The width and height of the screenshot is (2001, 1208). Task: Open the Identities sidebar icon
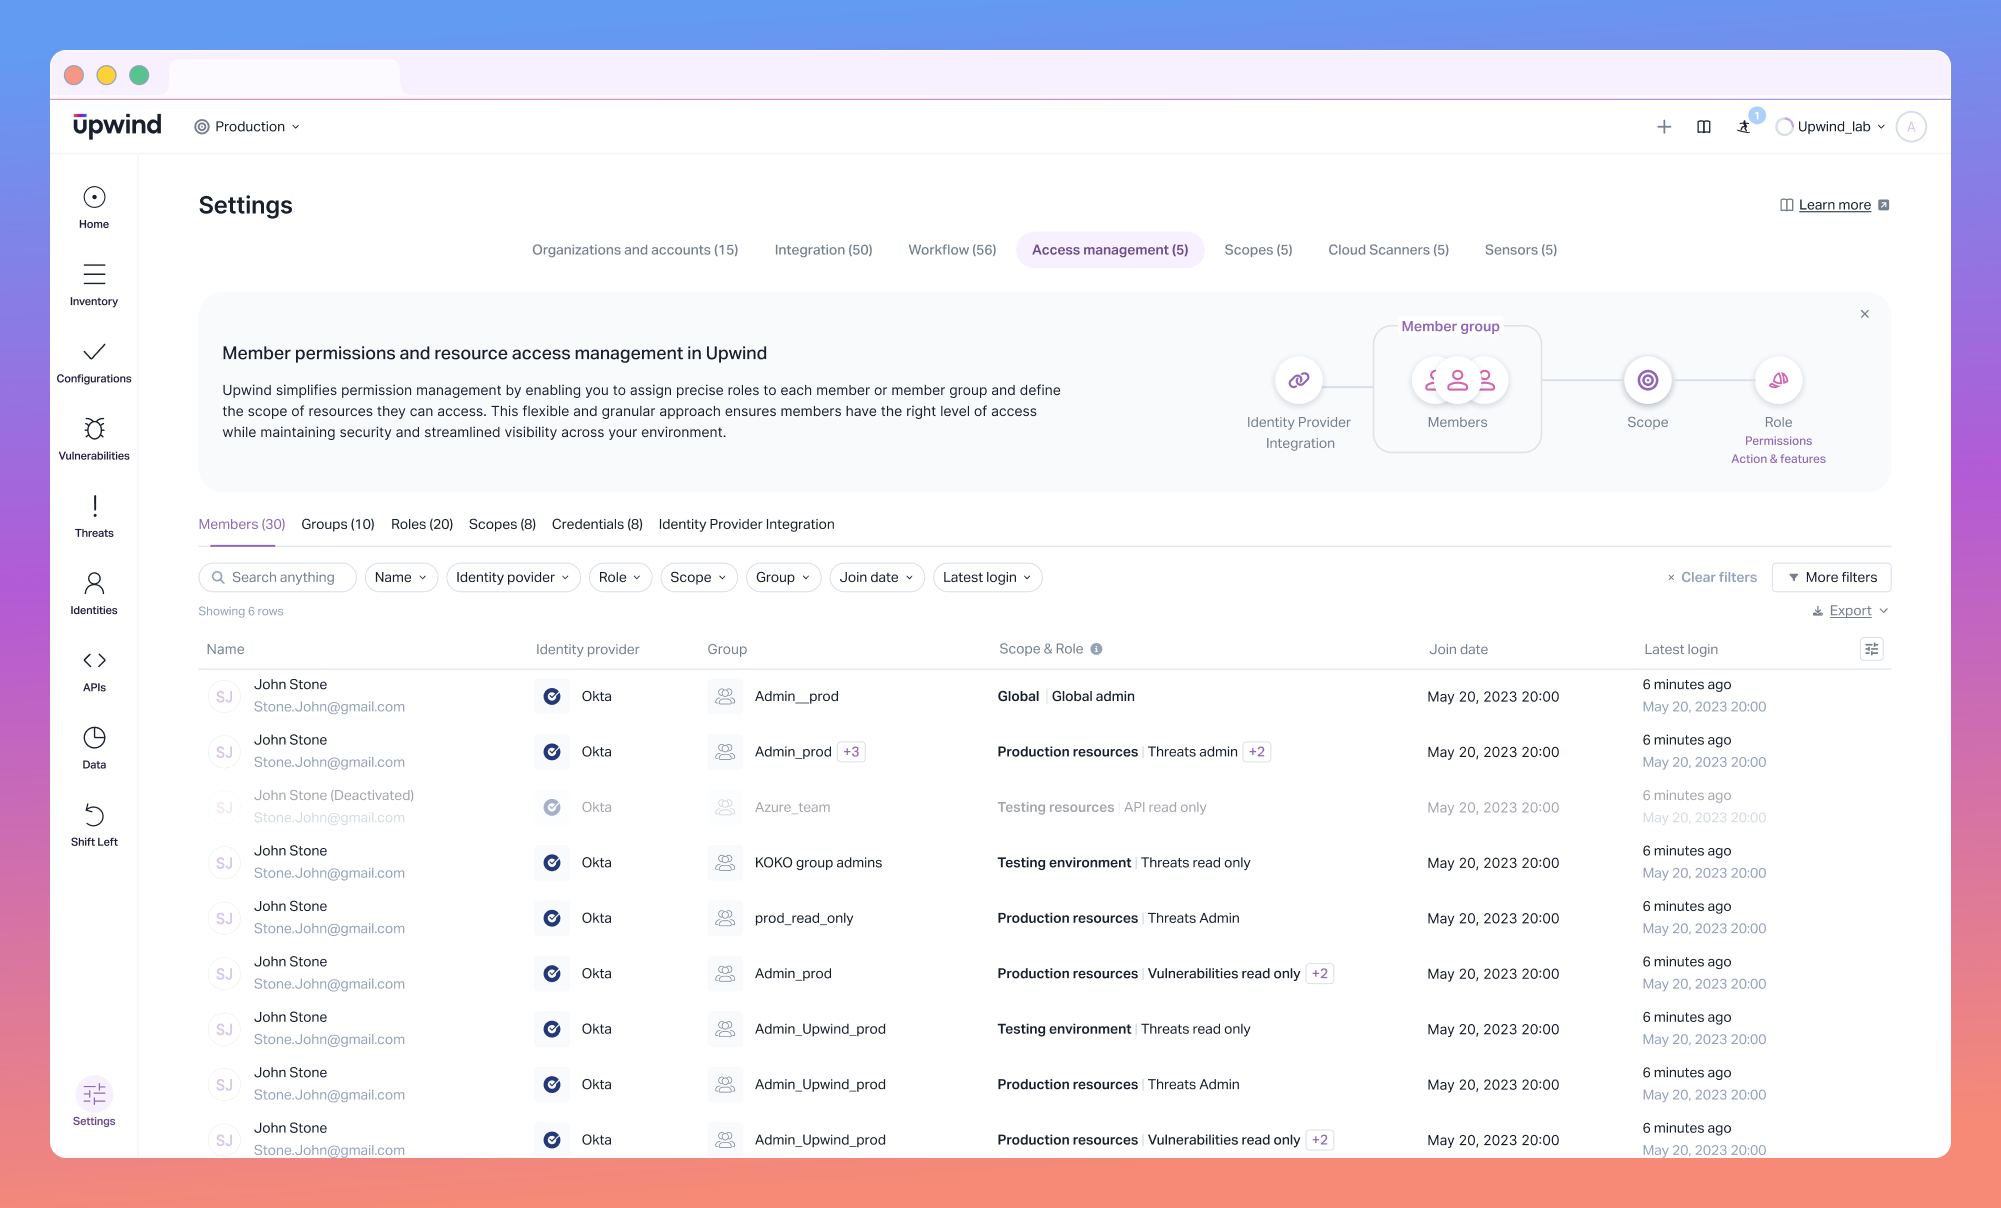point(94,584)
